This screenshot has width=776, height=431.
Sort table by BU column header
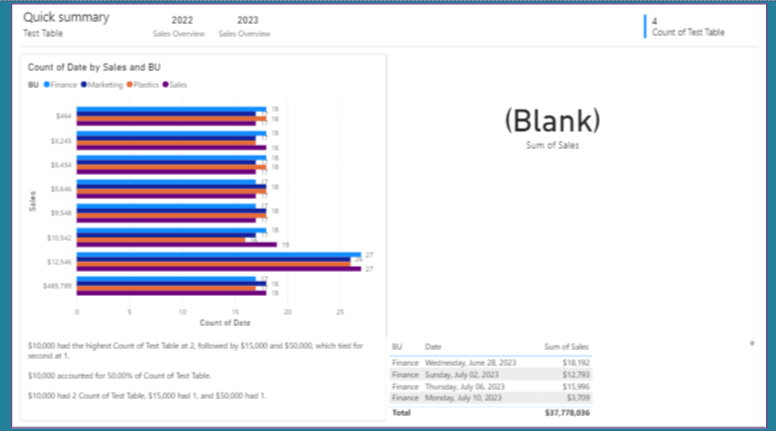[397, 346]
